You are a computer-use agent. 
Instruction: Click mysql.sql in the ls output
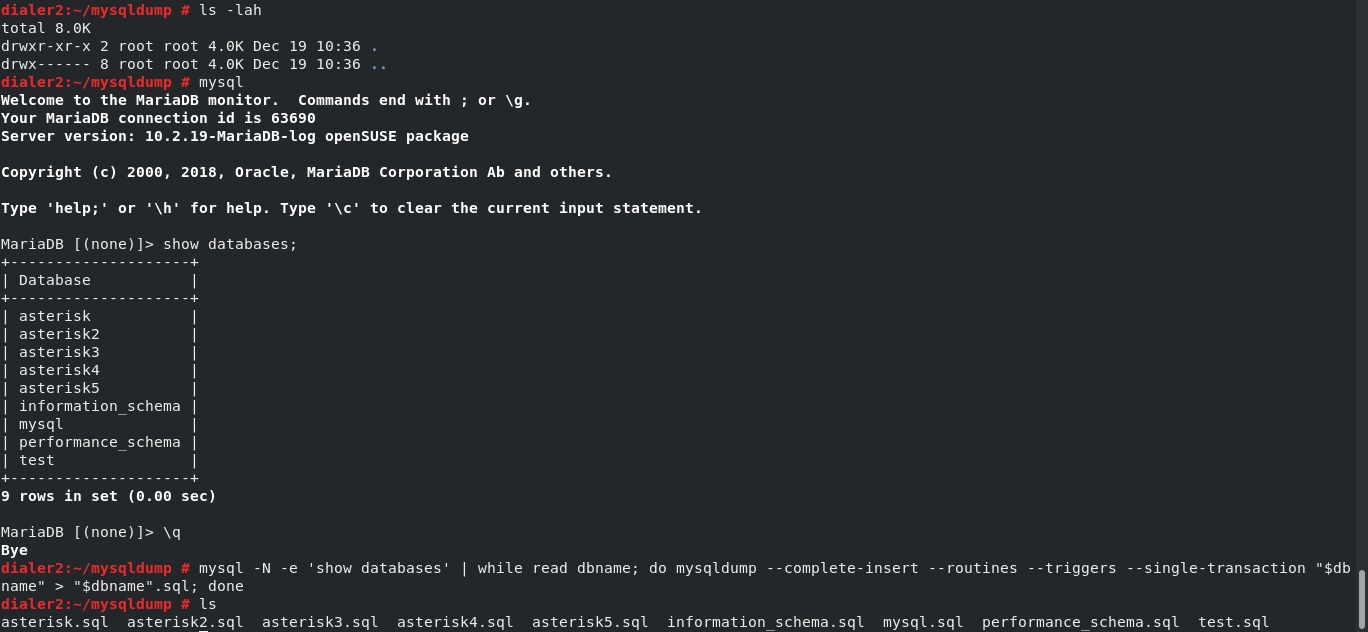click(x=923, y=622)
